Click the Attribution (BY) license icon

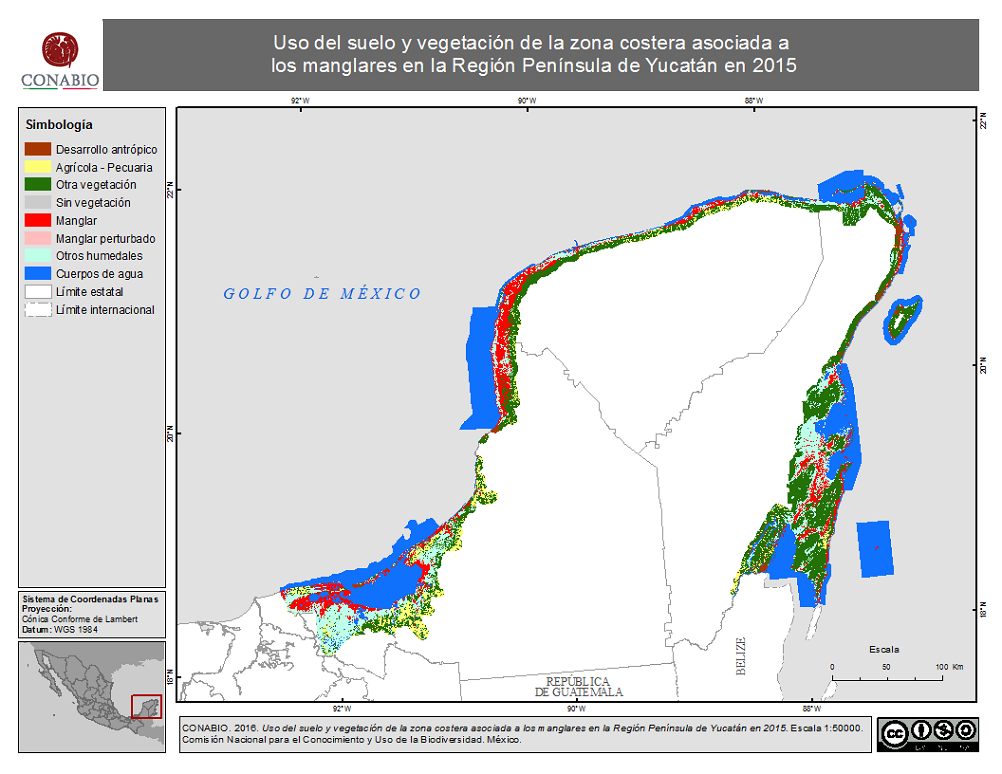(920, 731)
